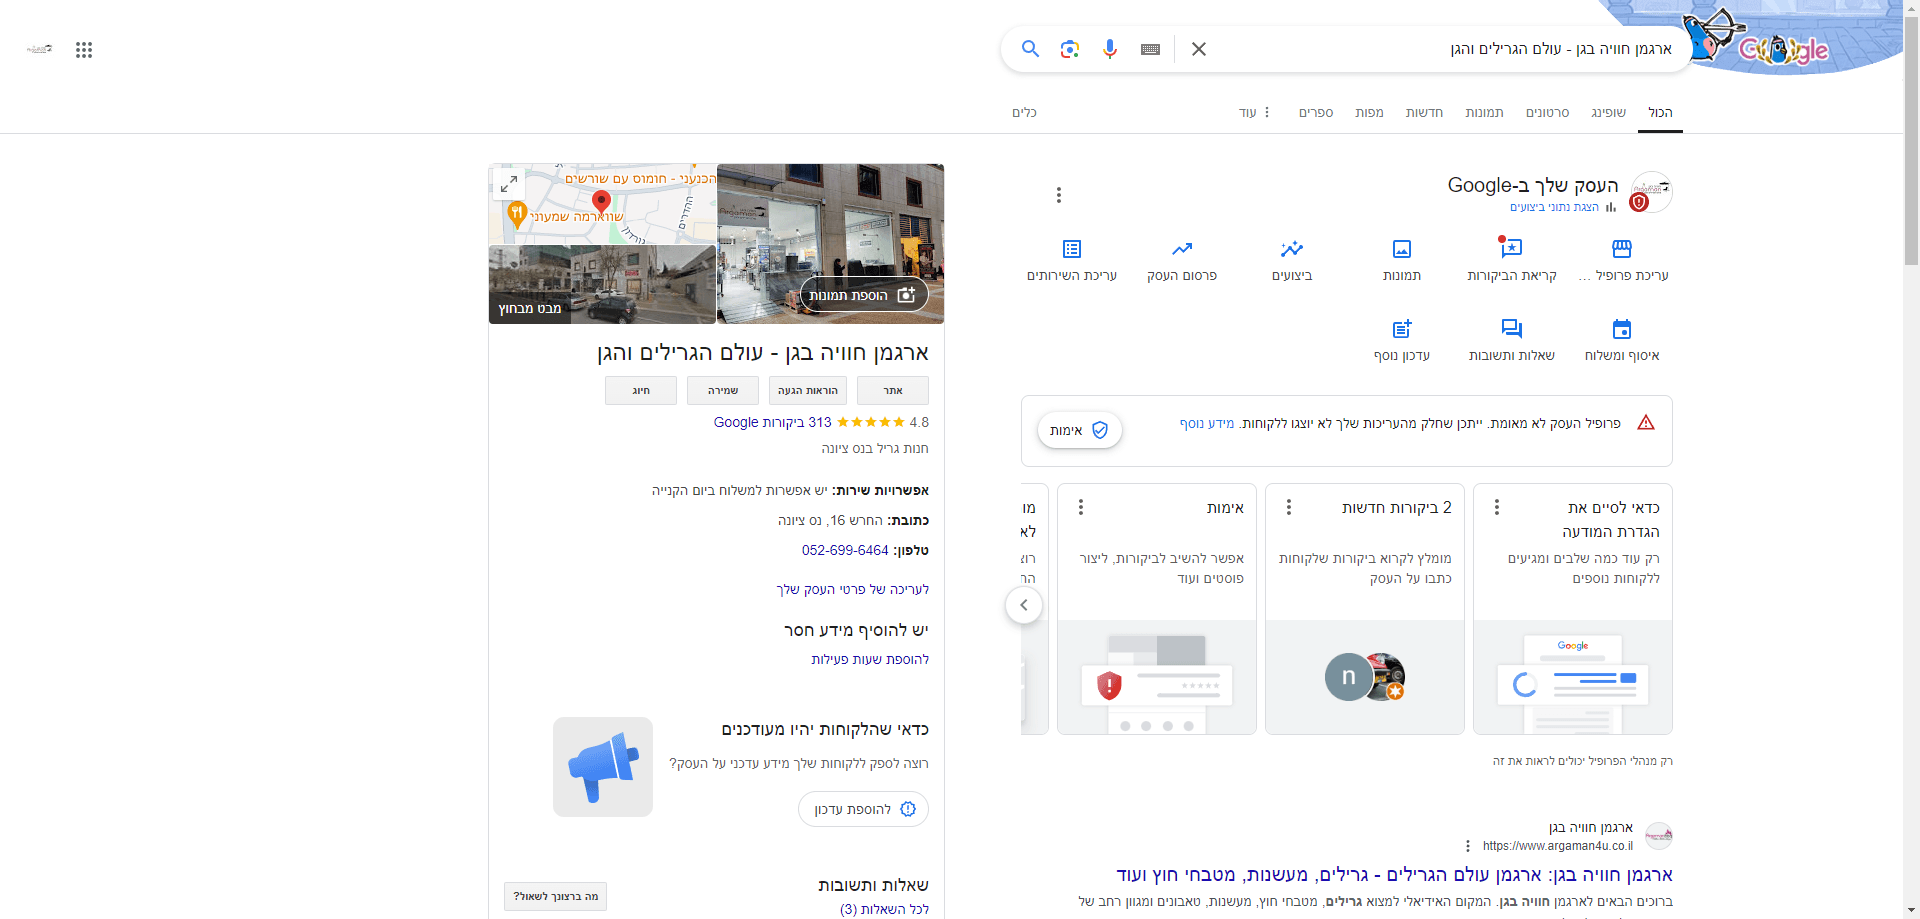Open the storefront photo thumbnail
Viewport: 1920px width, 919px height.
tap(831, 244)
